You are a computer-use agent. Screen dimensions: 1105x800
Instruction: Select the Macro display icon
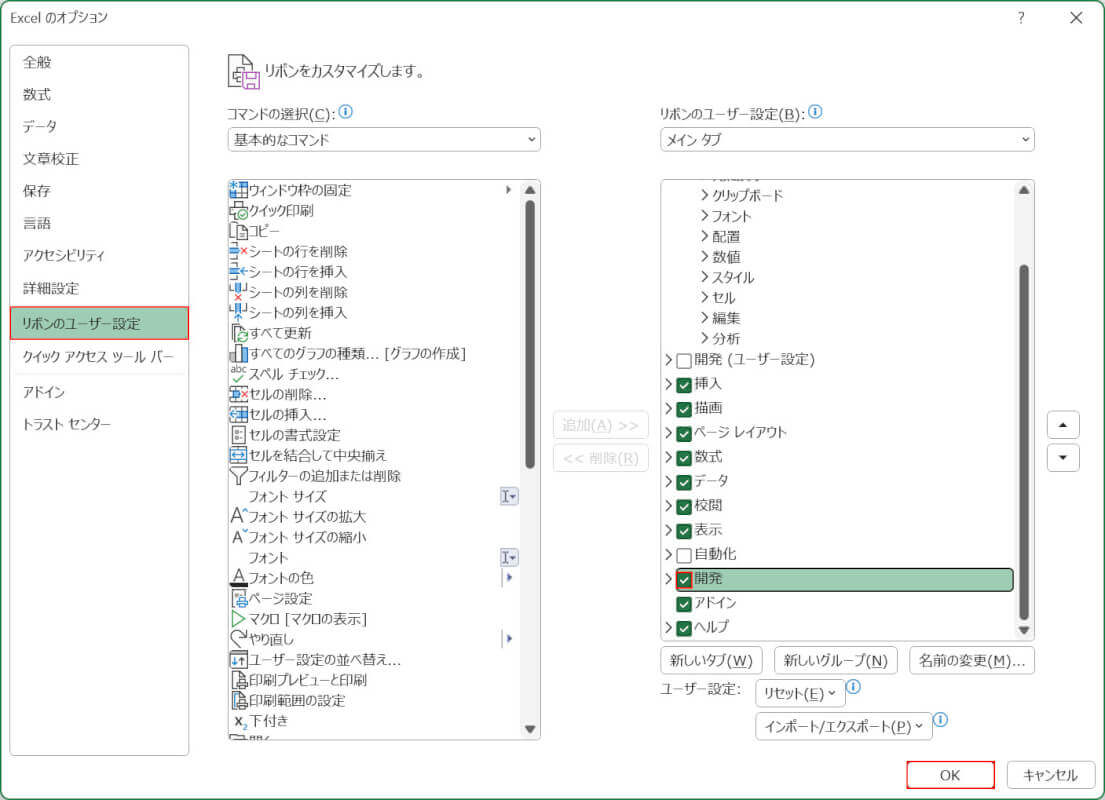click(x=238, y=619)
